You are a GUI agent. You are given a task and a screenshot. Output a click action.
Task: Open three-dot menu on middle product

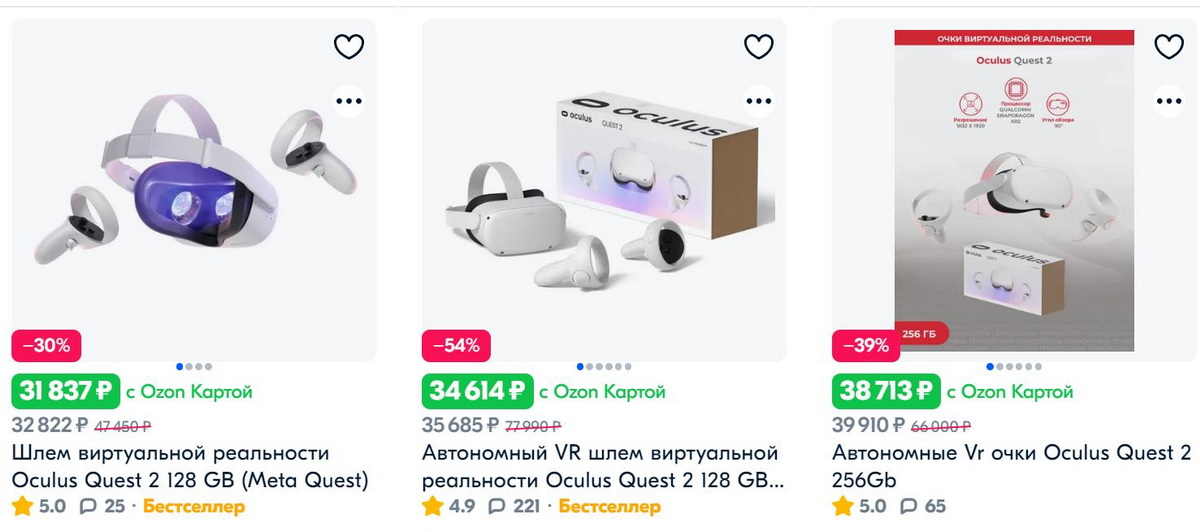759,101
